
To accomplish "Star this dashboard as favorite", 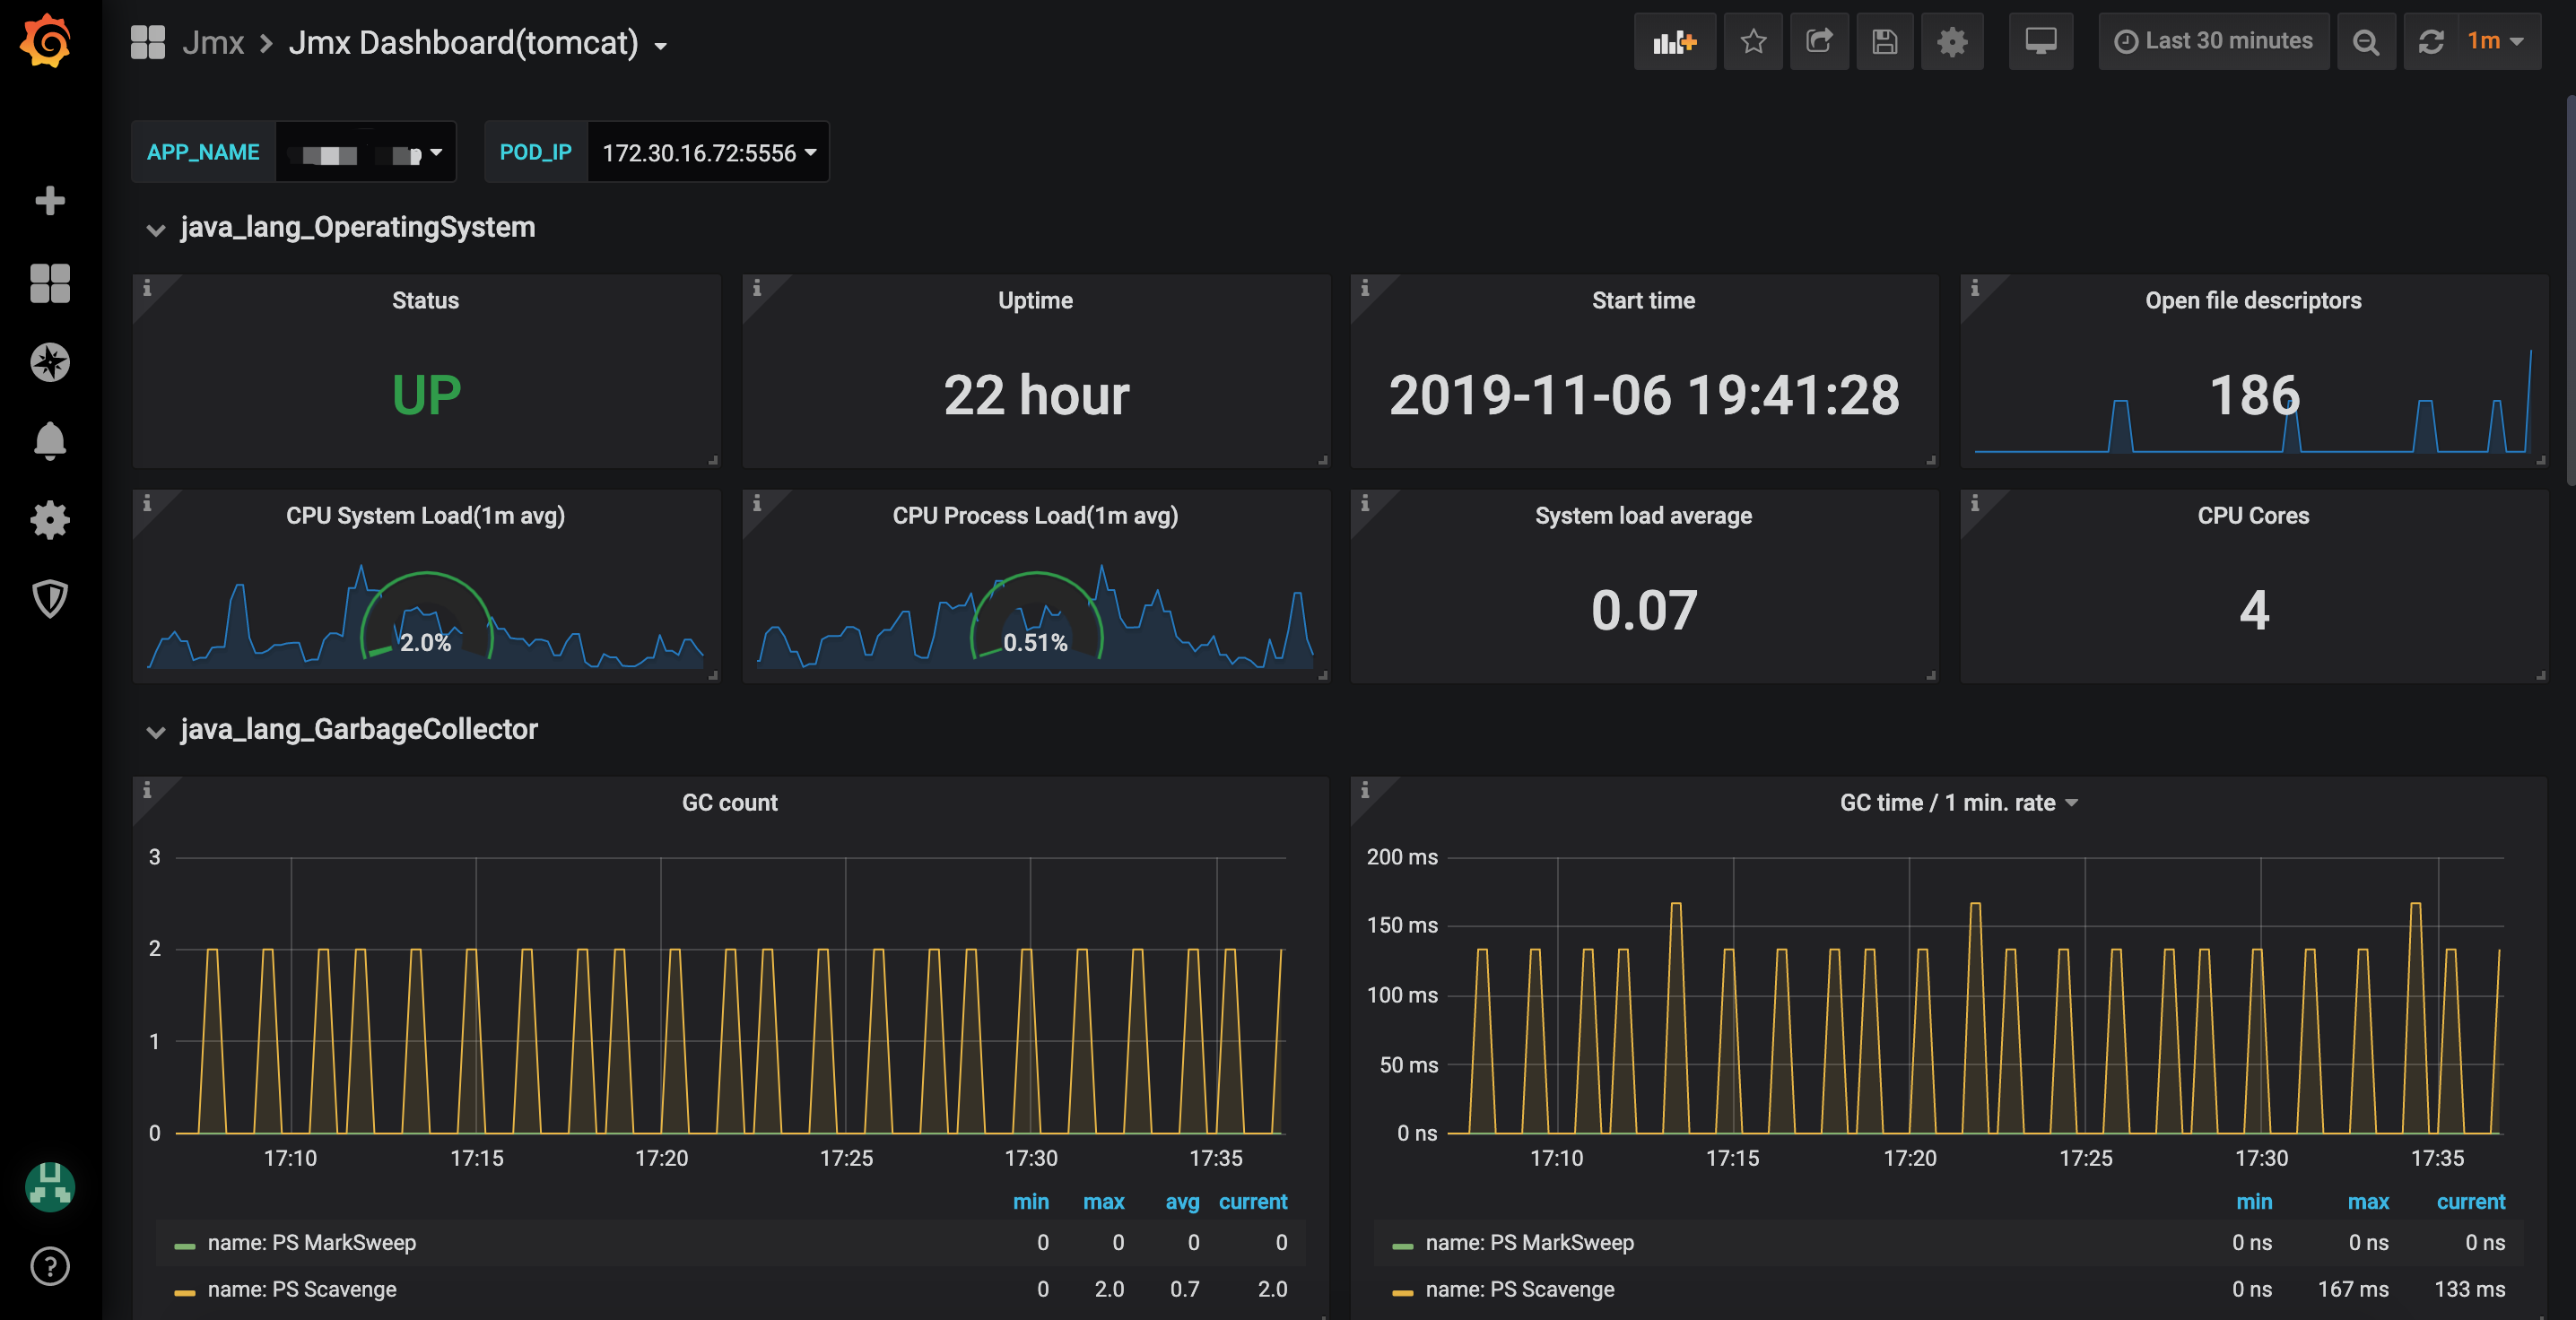I will tap(1753, 42).
